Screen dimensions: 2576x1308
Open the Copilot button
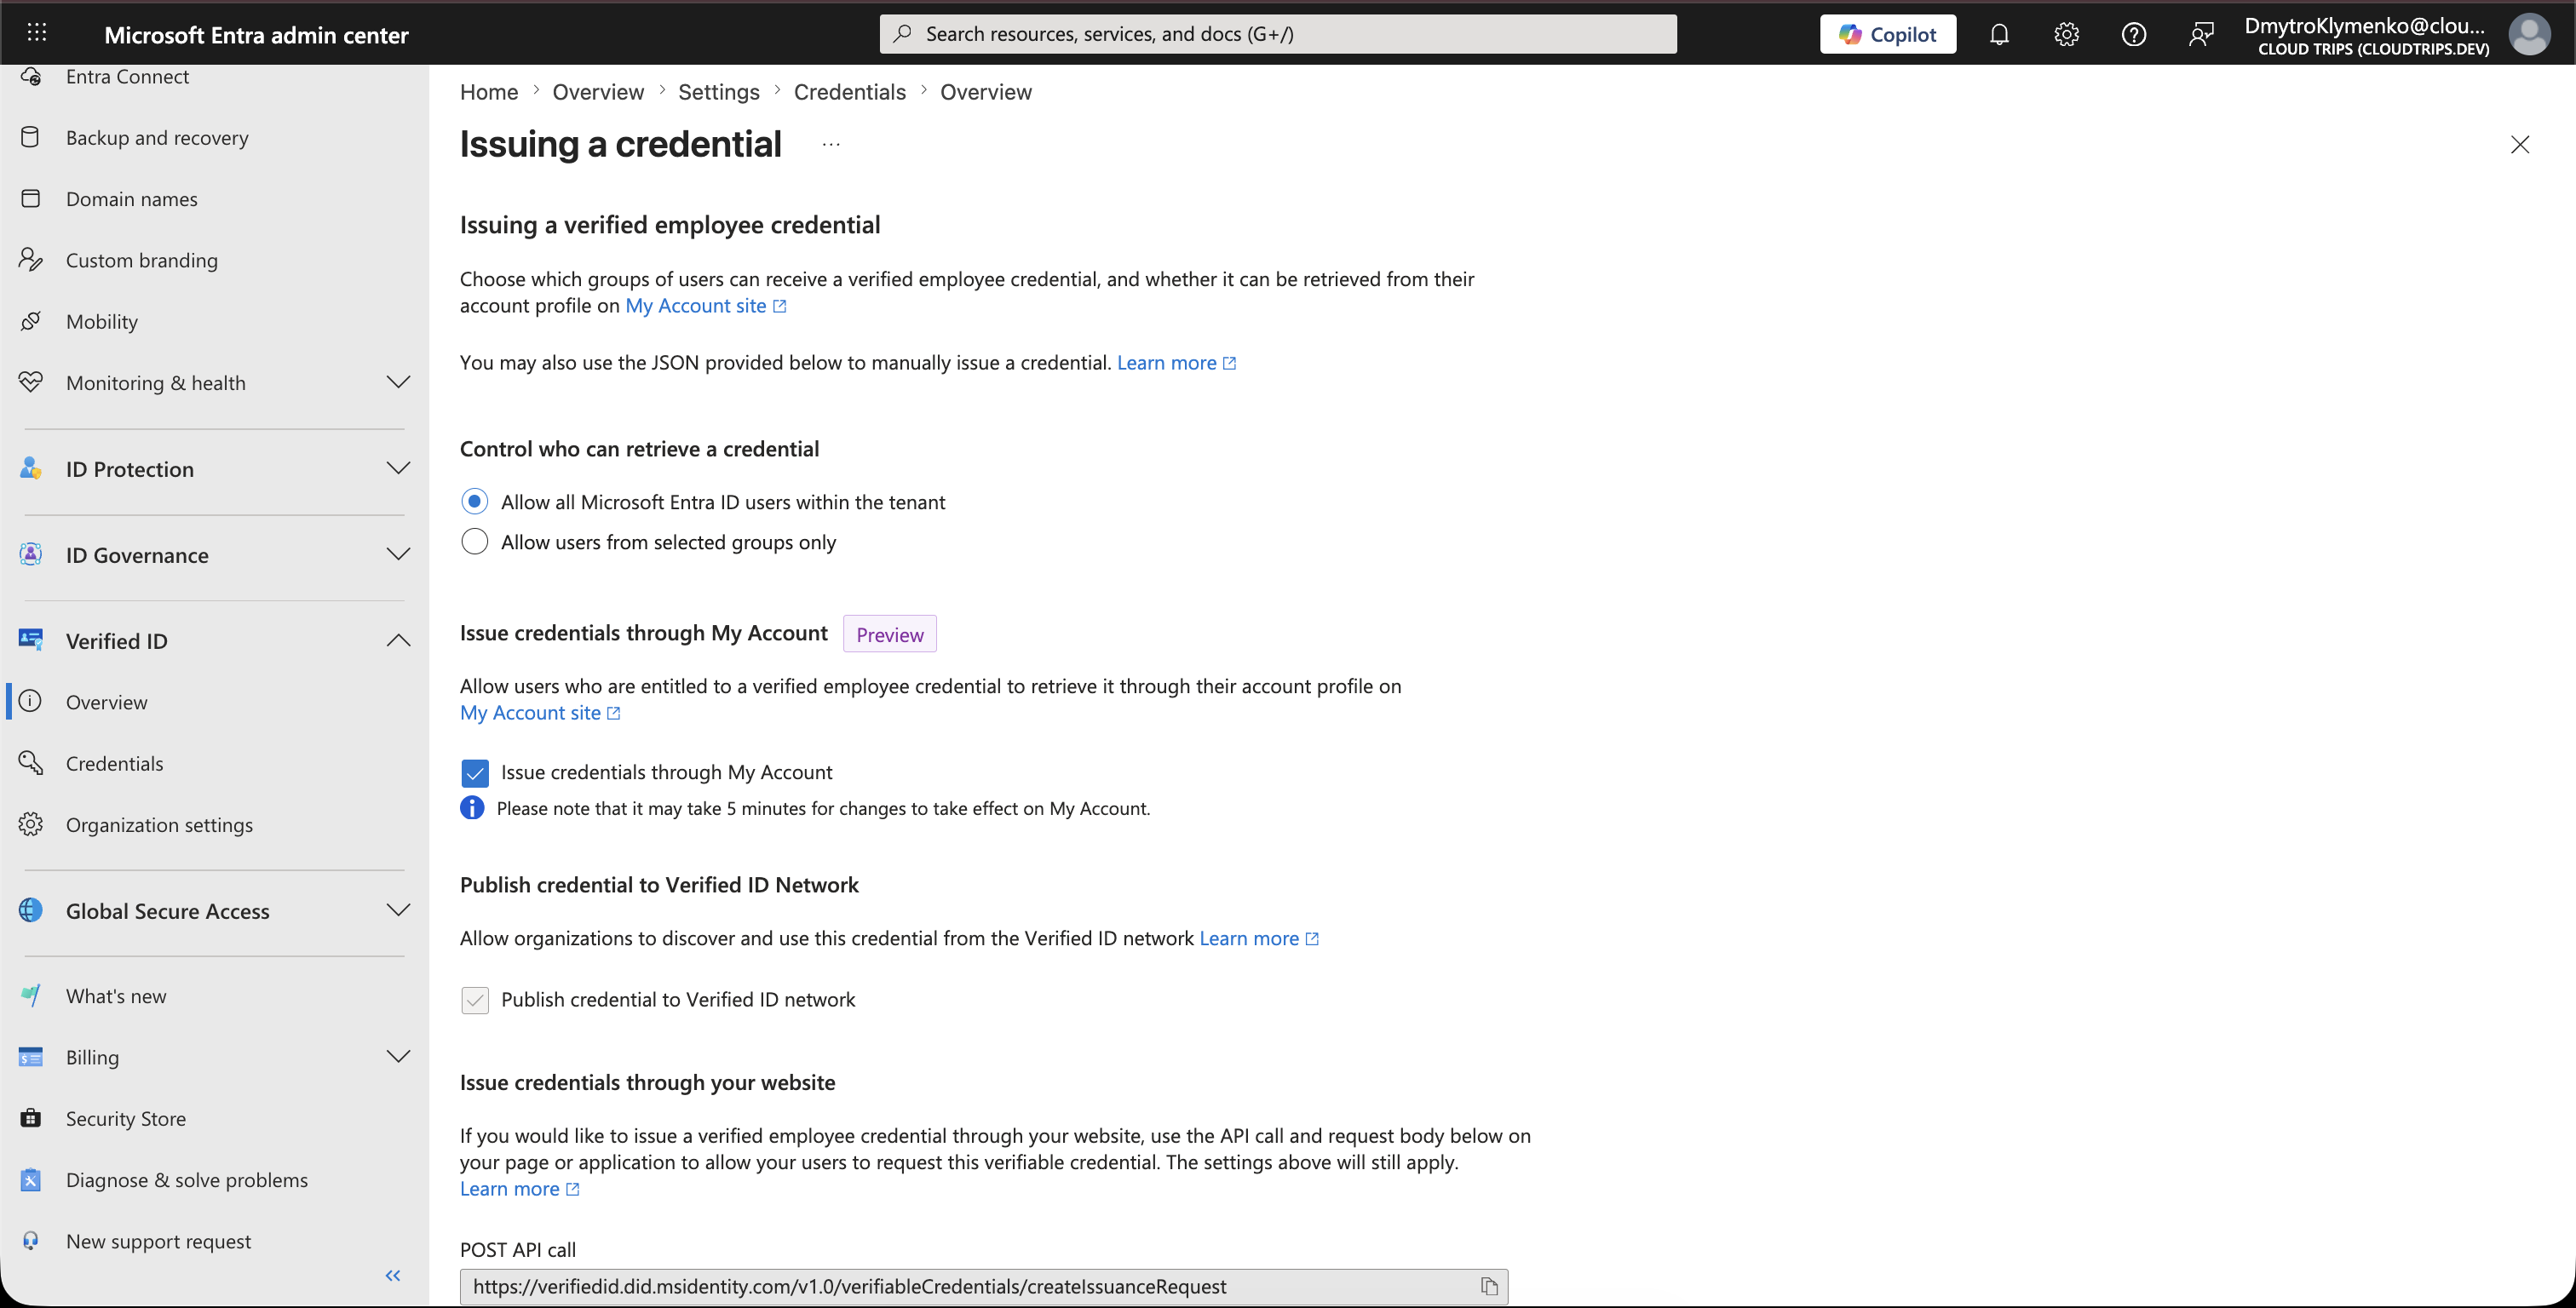point(1888,34)
